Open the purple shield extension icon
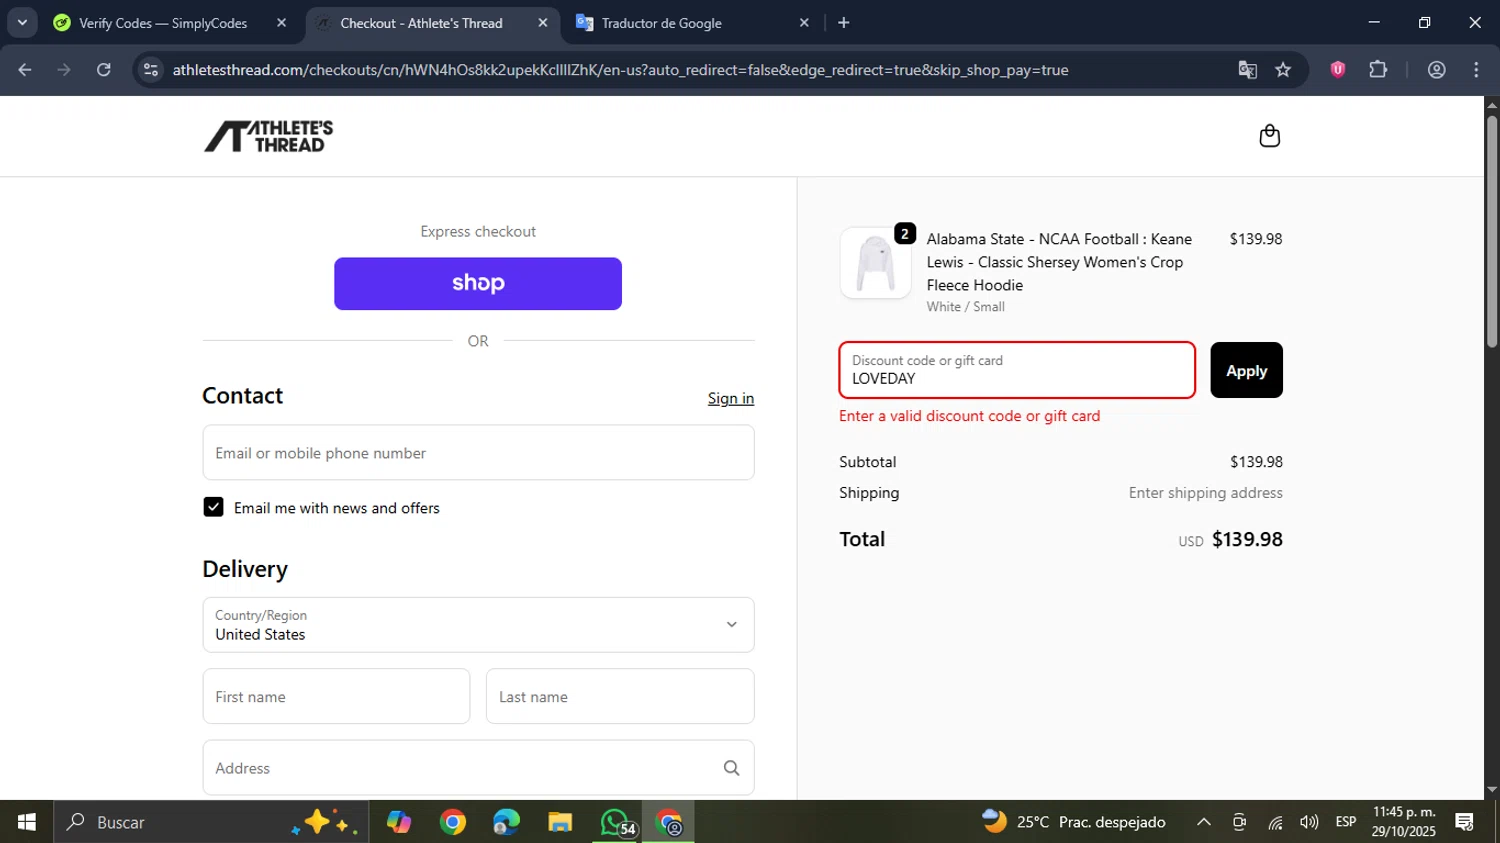 click(x=1338, y=70)
